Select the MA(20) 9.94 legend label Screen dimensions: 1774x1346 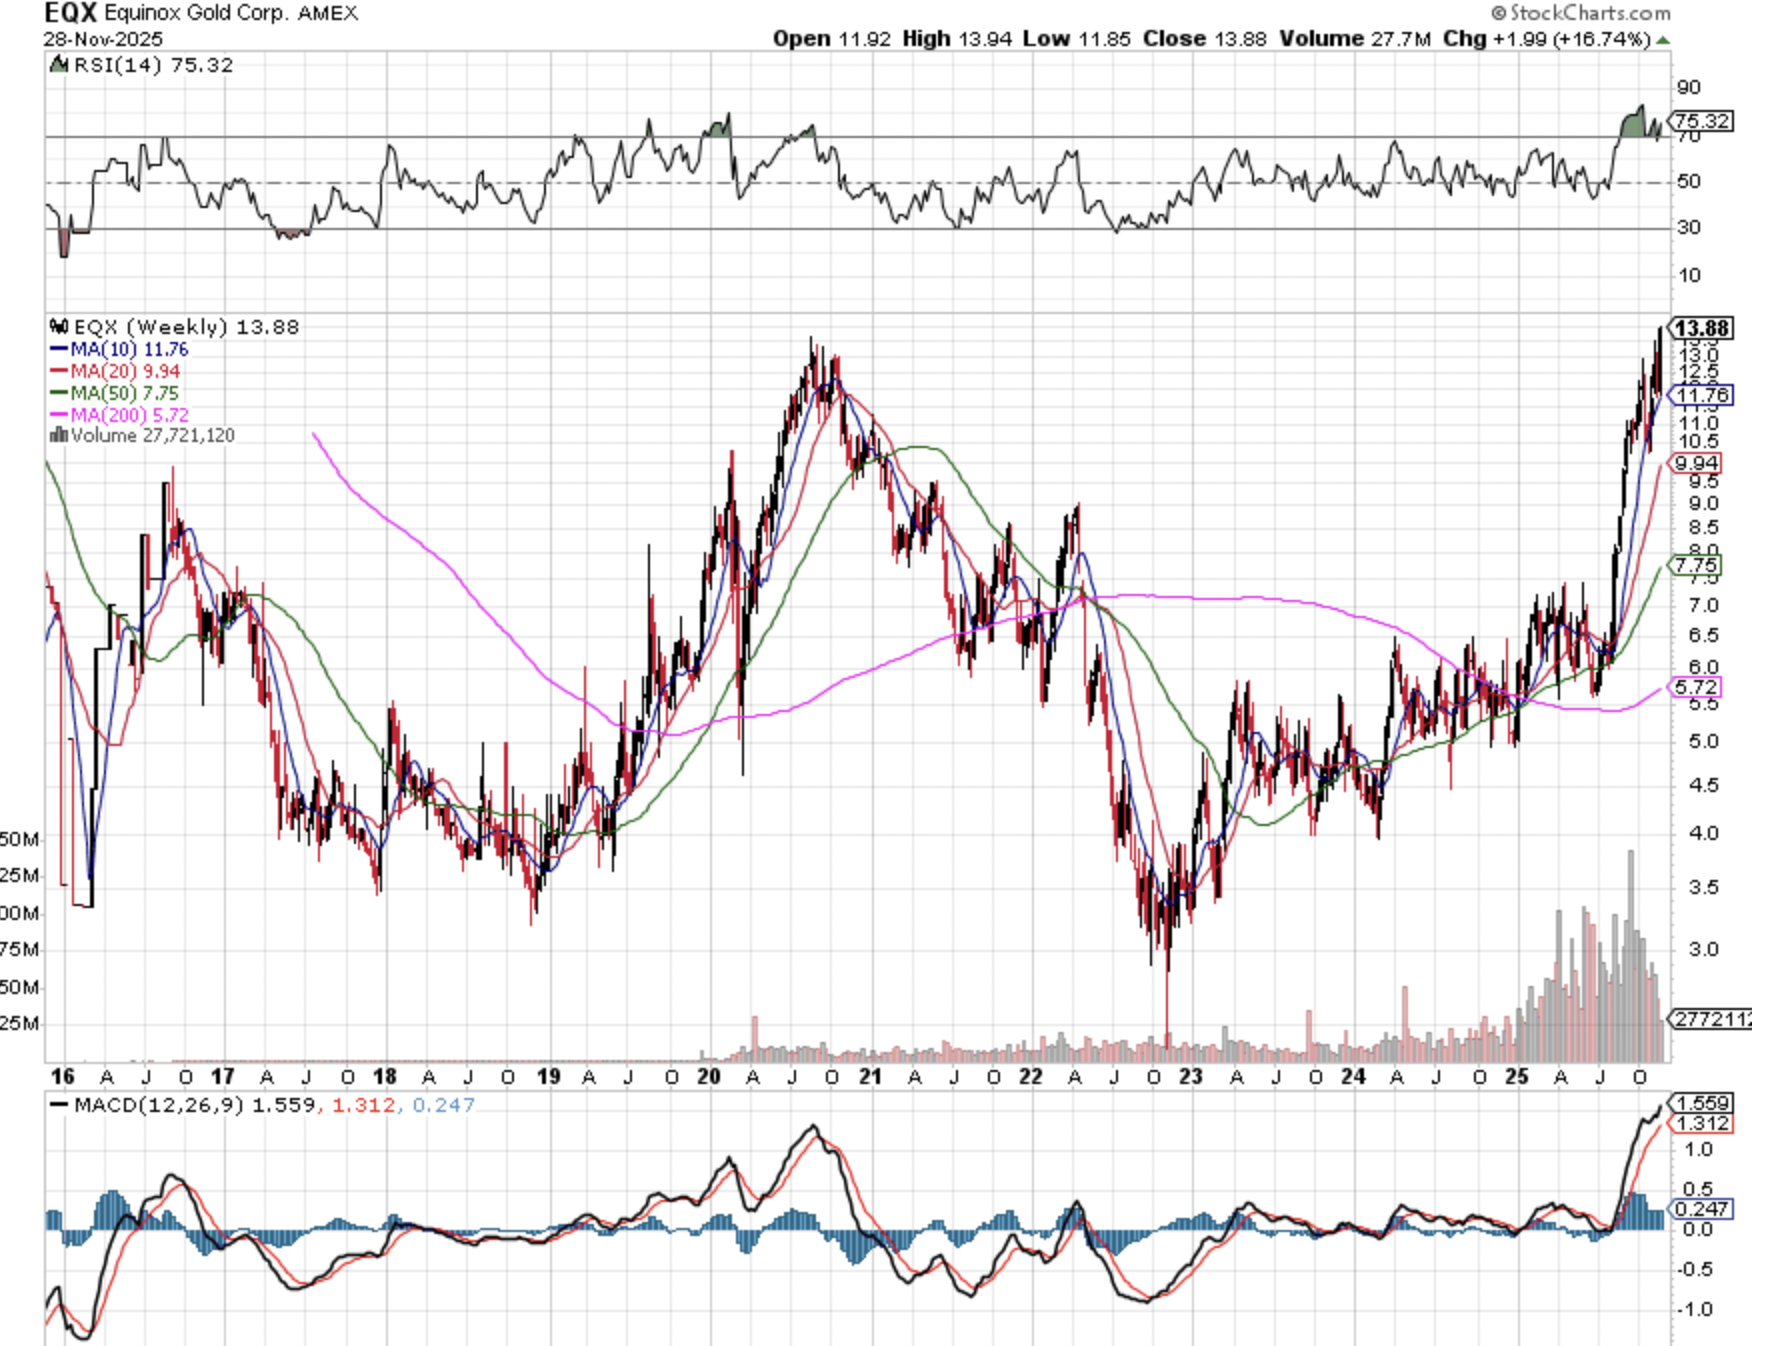[x=125, y=371]
